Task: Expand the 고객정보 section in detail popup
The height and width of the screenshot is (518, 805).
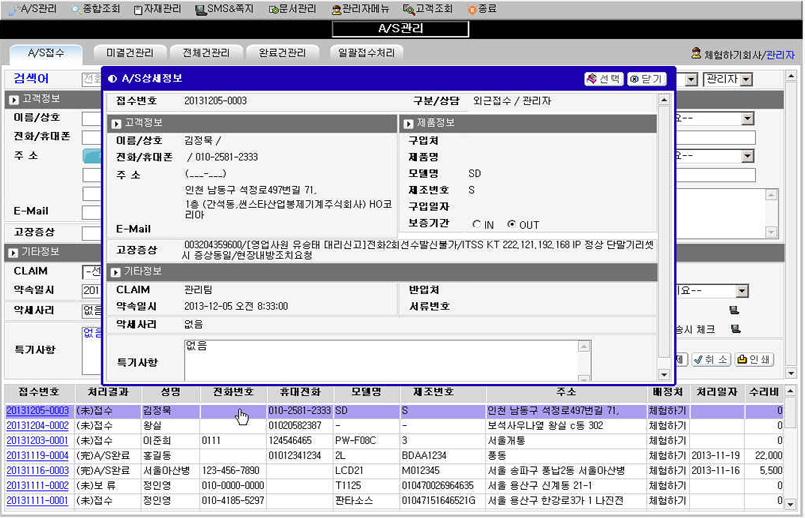Action: [116, 124]
